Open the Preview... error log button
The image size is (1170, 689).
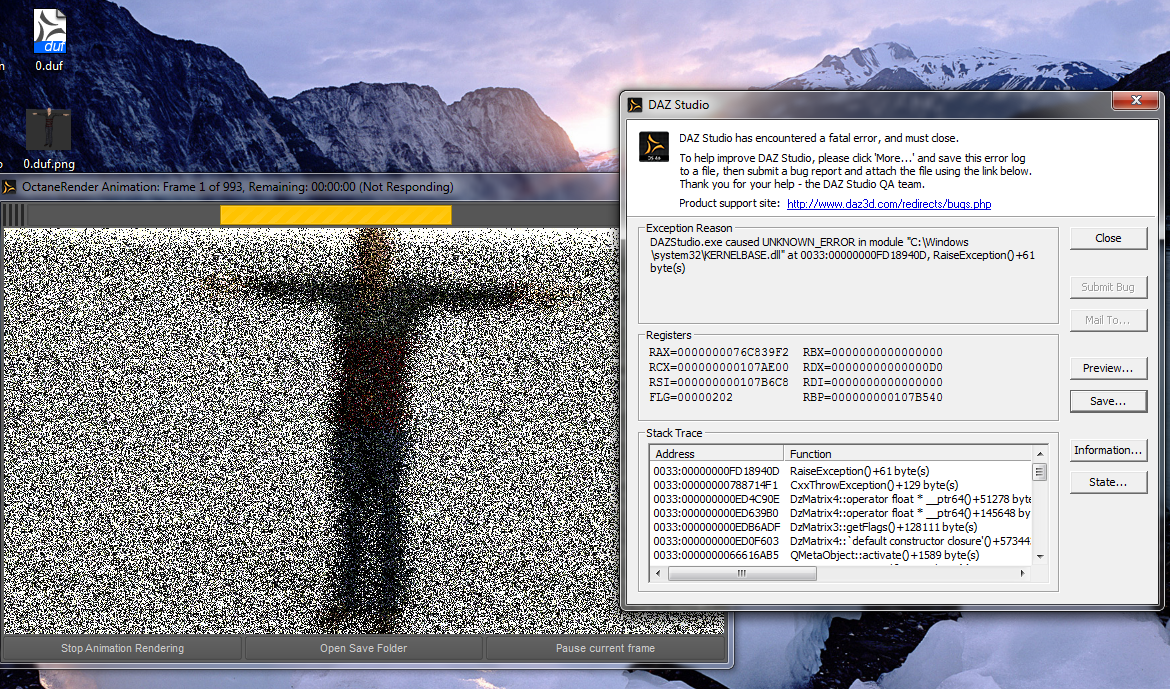tap(1108, 368)
